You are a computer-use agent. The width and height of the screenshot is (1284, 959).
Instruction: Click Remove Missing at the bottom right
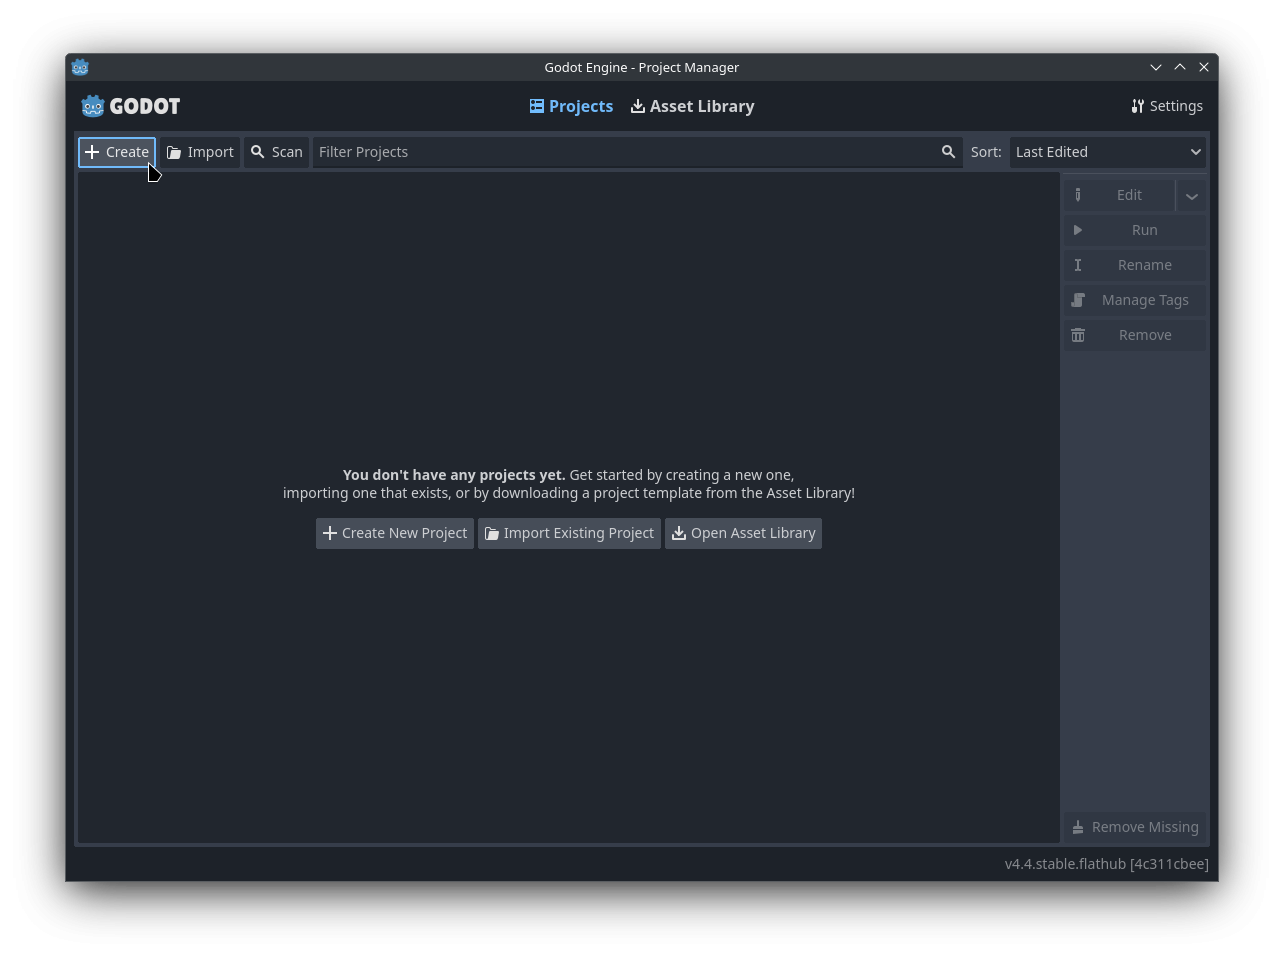point(1135,827)
